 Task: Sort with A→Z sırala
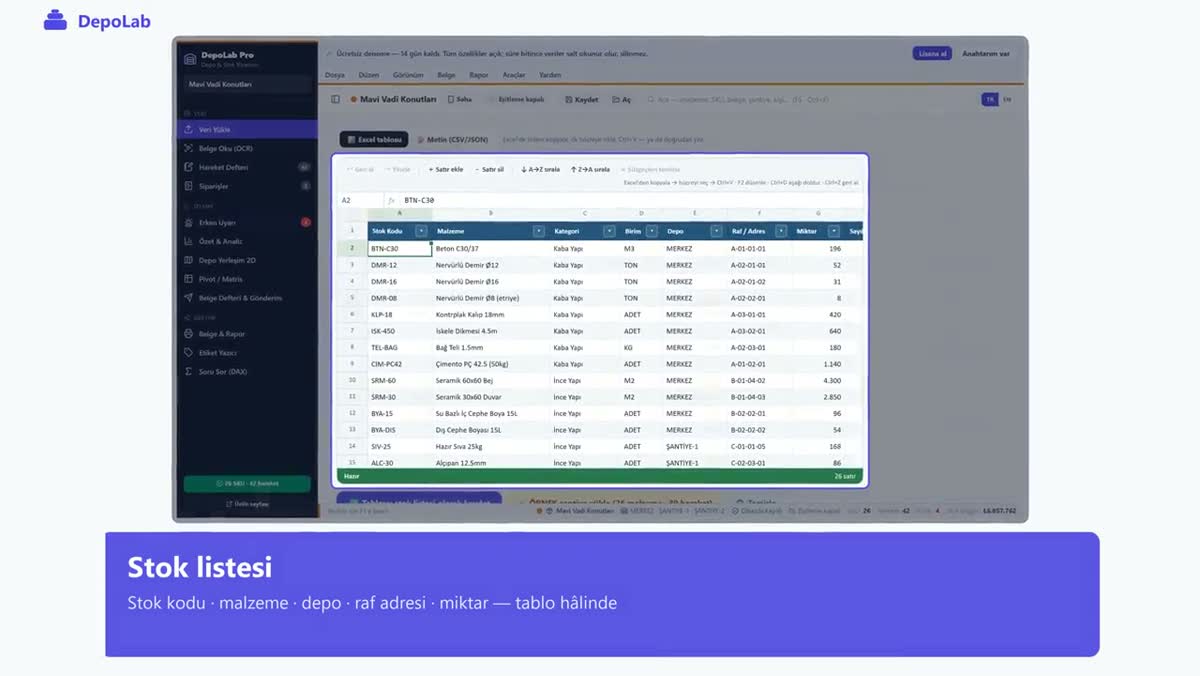click(x=540, y=170)
